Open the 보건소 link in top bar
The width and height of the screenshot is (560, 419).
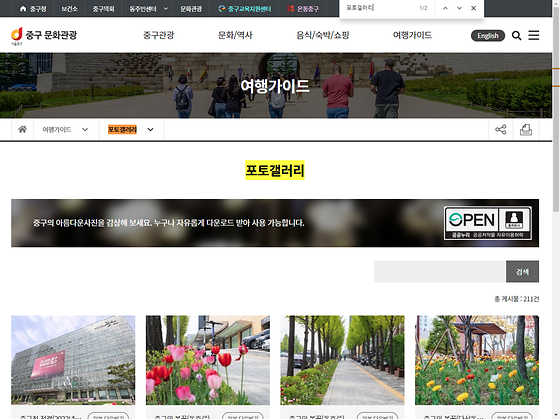click(x=69, y=9)
